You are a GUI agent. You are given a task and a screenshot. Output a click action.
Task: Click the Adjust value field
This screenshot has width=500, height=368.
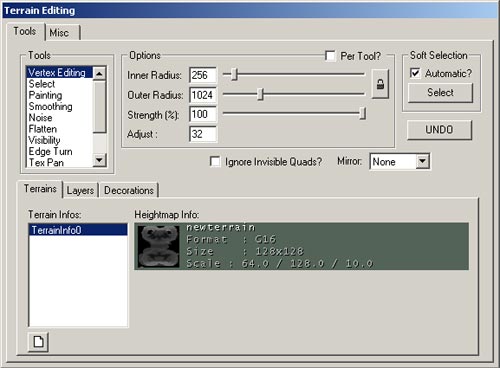(x=203, y=134)
